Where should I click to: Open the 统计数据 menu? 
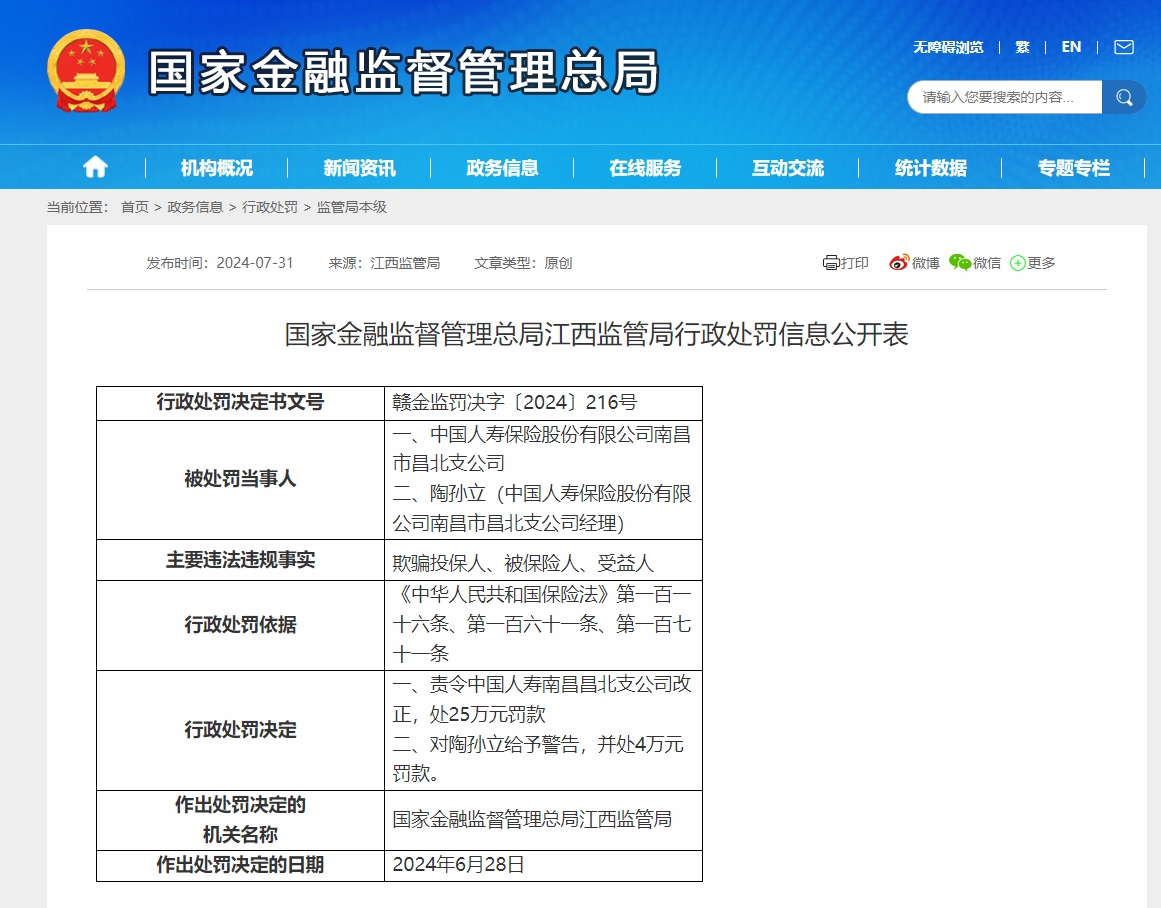coord(931,168)
